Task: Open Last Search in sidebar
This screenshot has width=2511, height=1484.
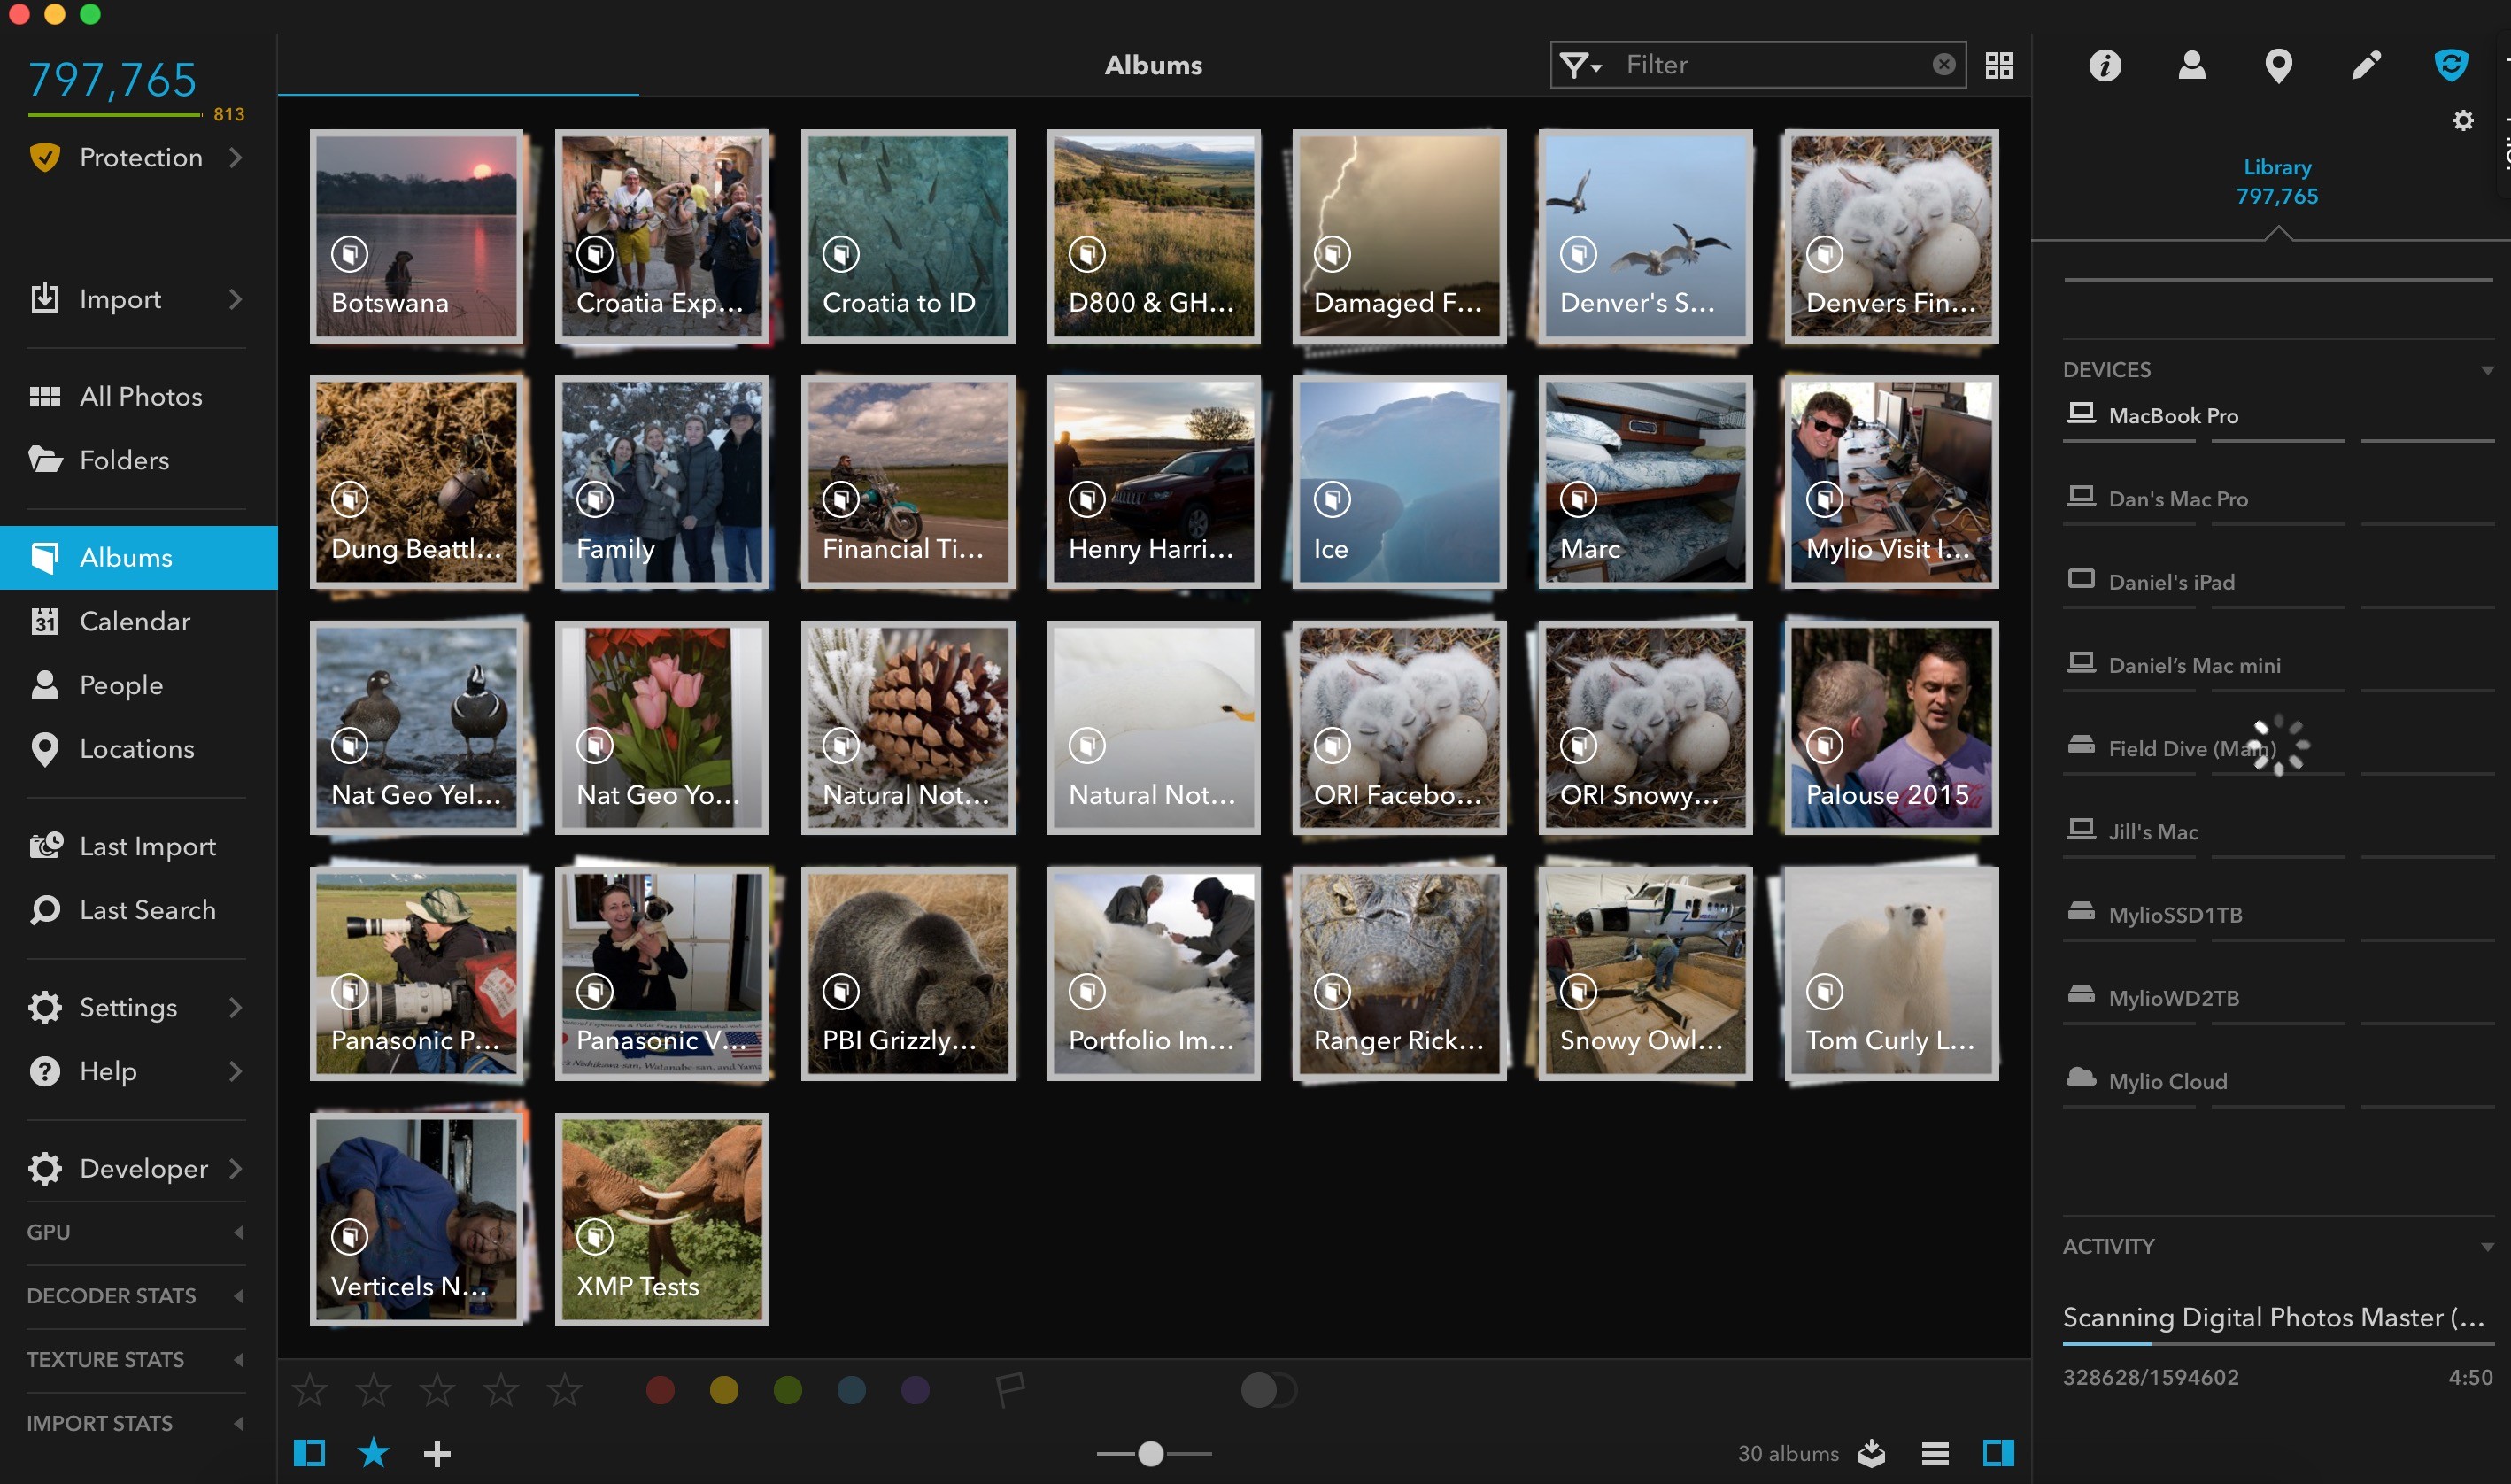Action: pos(138,910)
